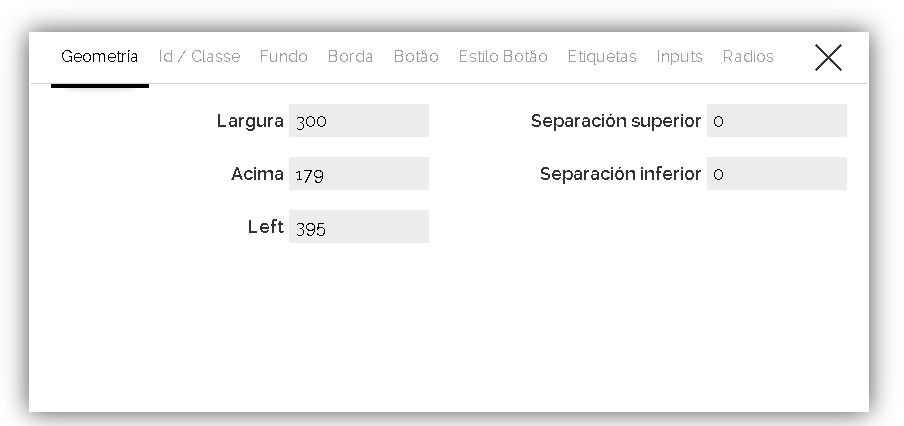This screenshot has height=426, width=904.
Task: Switch to the Estilo Botão tab
Action: coord(503,57)
